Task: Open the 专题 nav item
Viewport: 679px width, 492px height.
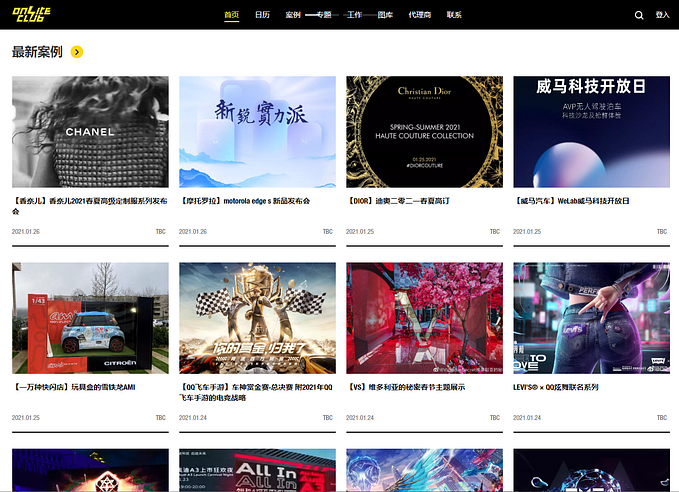Action: pos(324,15)
